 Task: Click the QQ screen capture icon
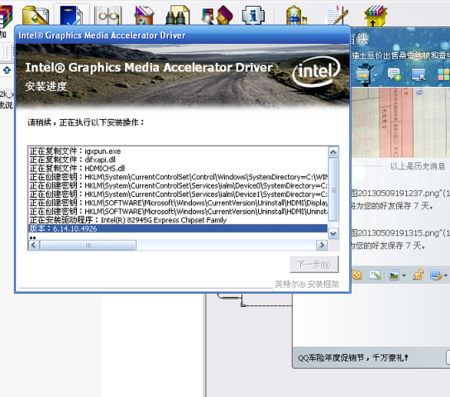(x=435, y=275)
